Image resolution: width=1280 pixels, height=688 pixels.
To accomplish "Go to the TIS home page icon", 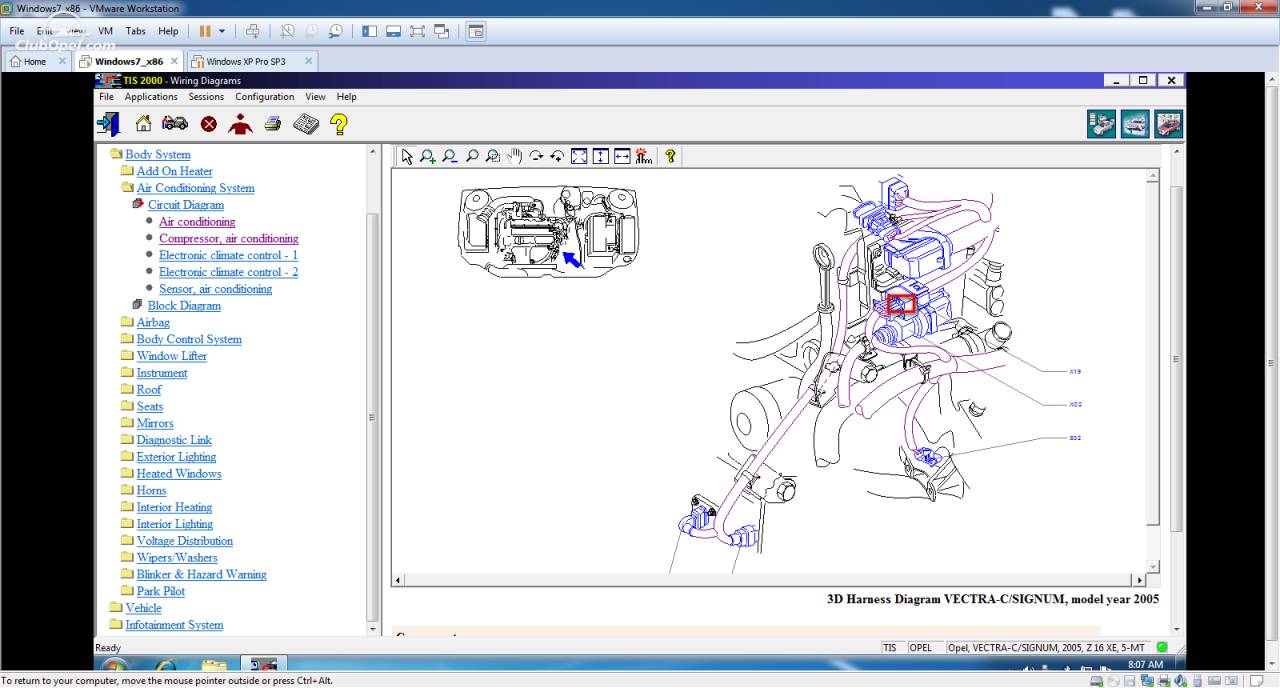I will [143, 124].
